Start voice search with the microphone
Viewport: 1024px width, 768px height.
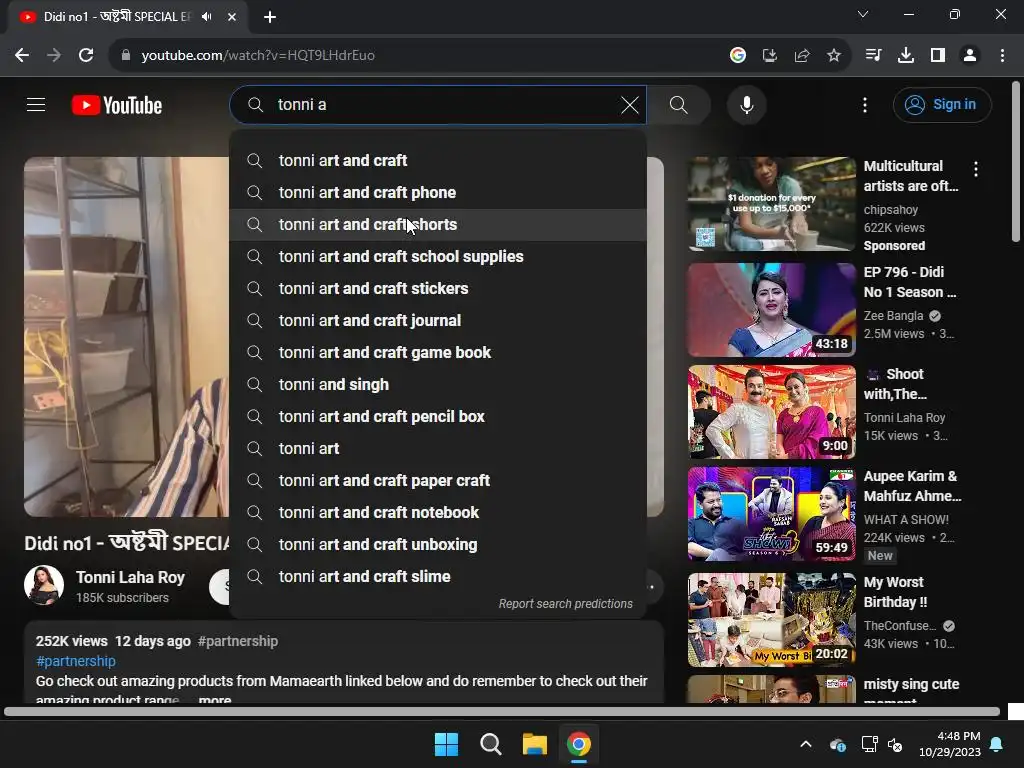click(x=746, y=104)
